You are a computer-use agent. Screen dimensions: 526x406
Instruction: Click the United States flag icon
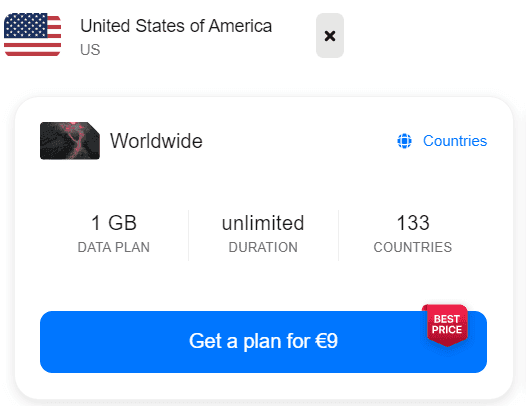tap(33, 35)
